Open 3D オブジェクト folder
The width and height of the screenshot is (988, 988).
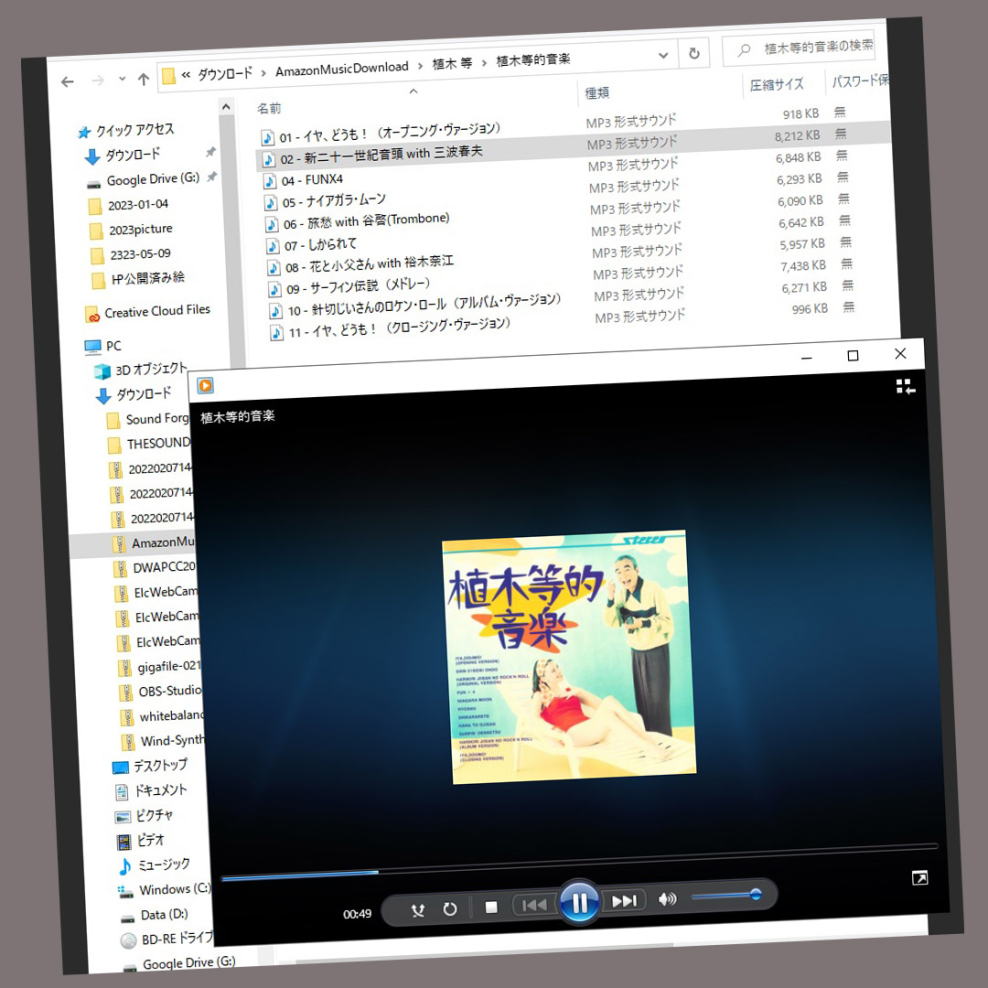click(x=141, y=370)
